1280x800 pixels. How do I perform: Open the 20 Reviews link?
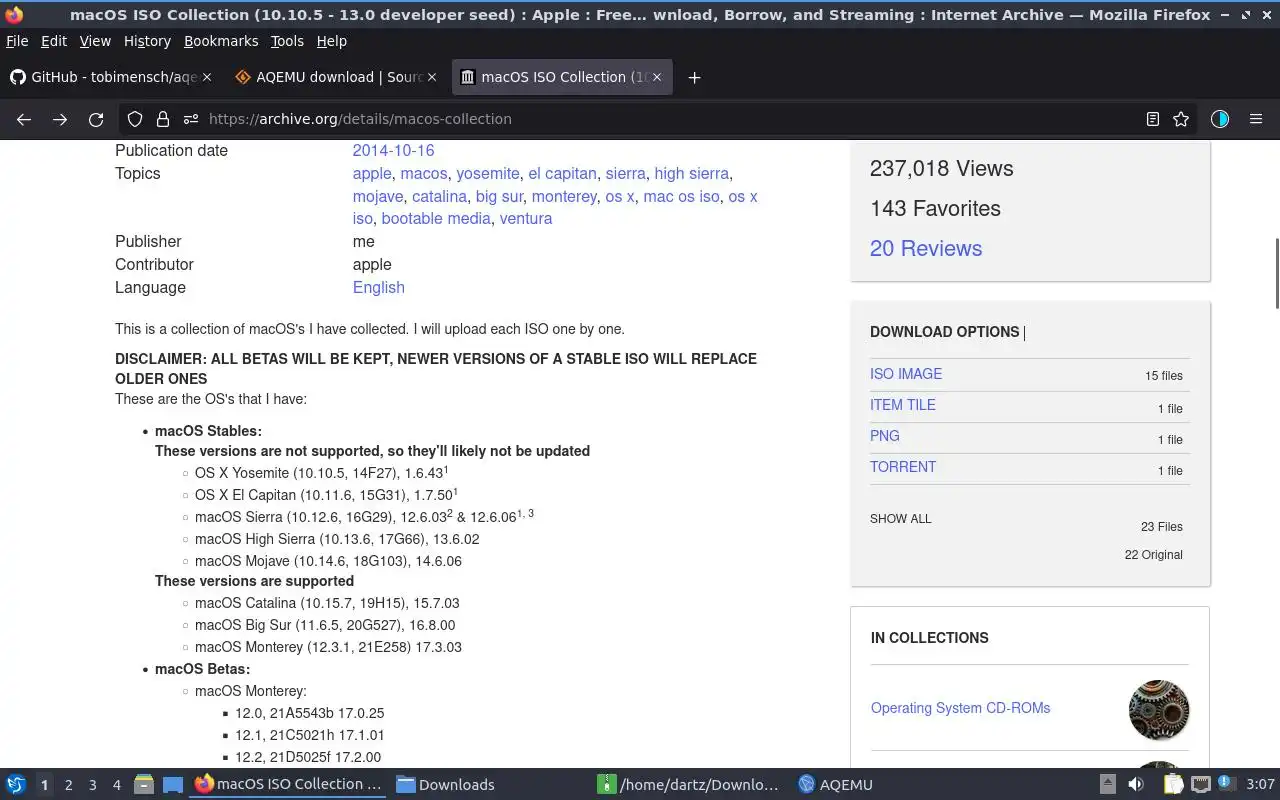[926, 248]
